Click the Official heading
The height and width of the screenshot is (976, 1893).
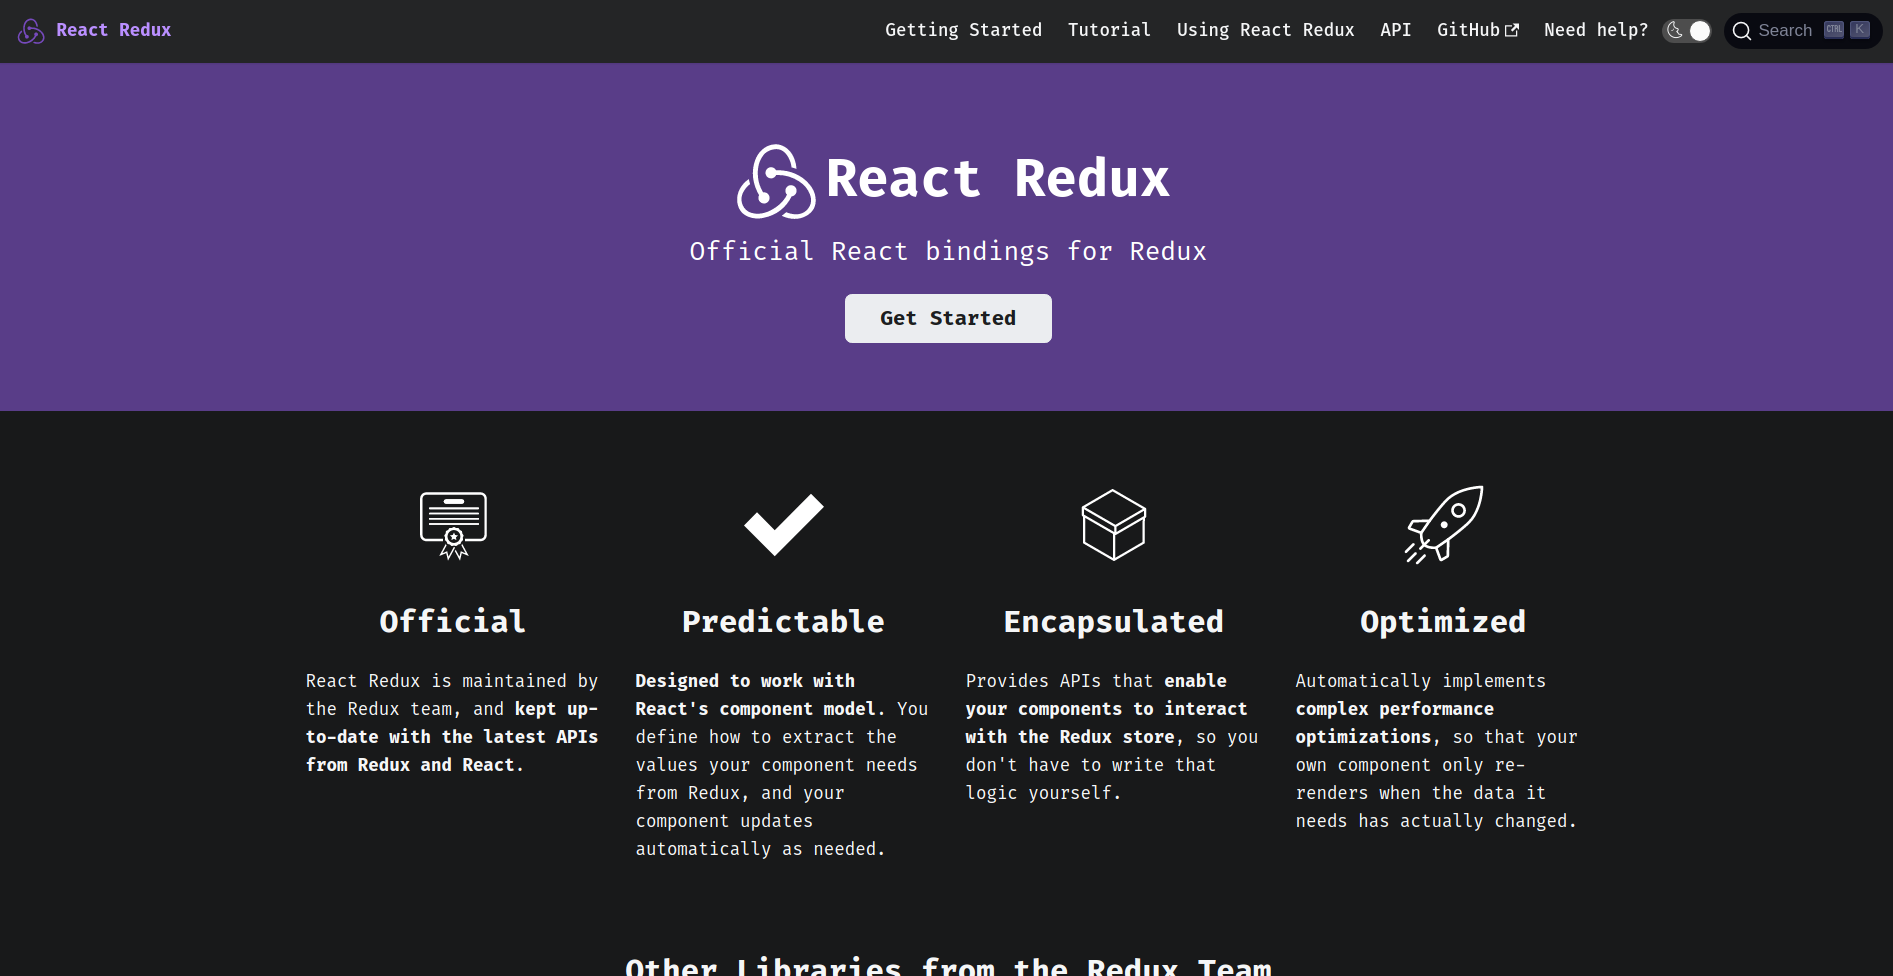(x=453, y=622)
